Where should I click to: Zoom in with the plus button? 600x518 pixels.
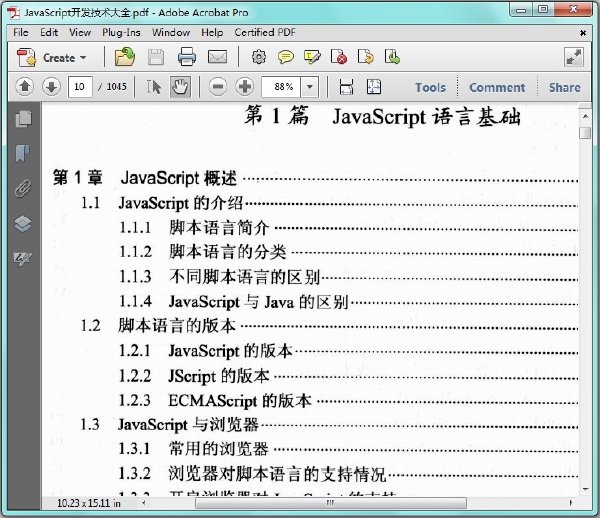(x=245, y=87)
